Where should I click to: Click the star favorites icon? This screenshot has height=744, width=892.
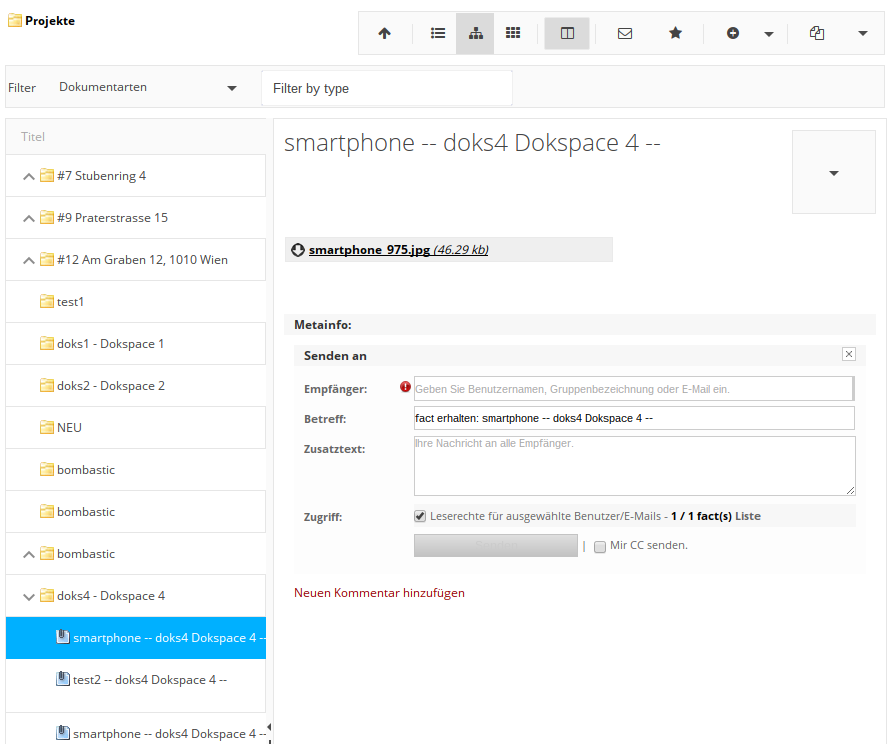pos(675,33)
